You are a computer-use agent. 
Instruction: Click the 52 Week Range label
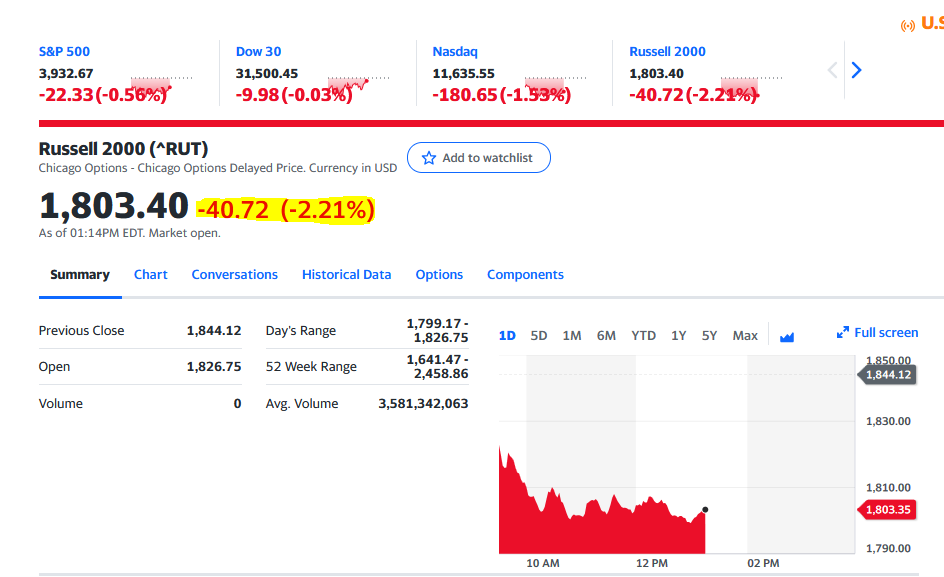311,367
